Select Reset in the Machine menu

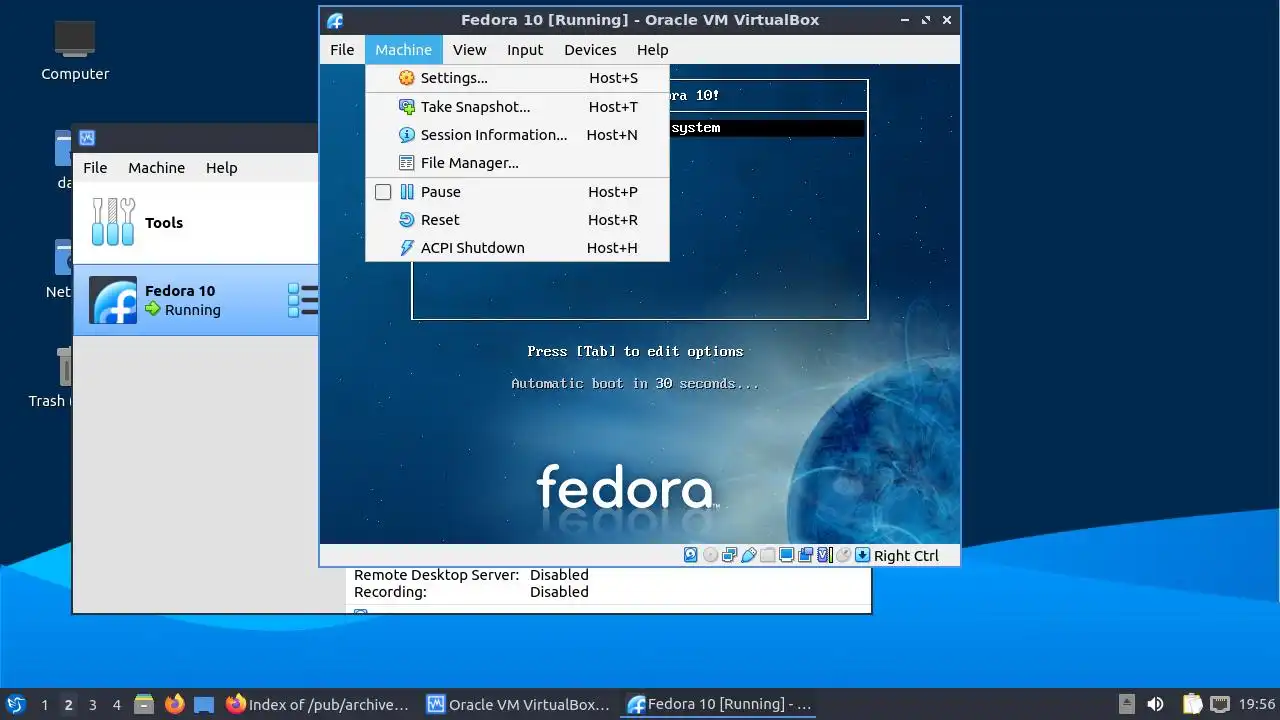(517, 220)
